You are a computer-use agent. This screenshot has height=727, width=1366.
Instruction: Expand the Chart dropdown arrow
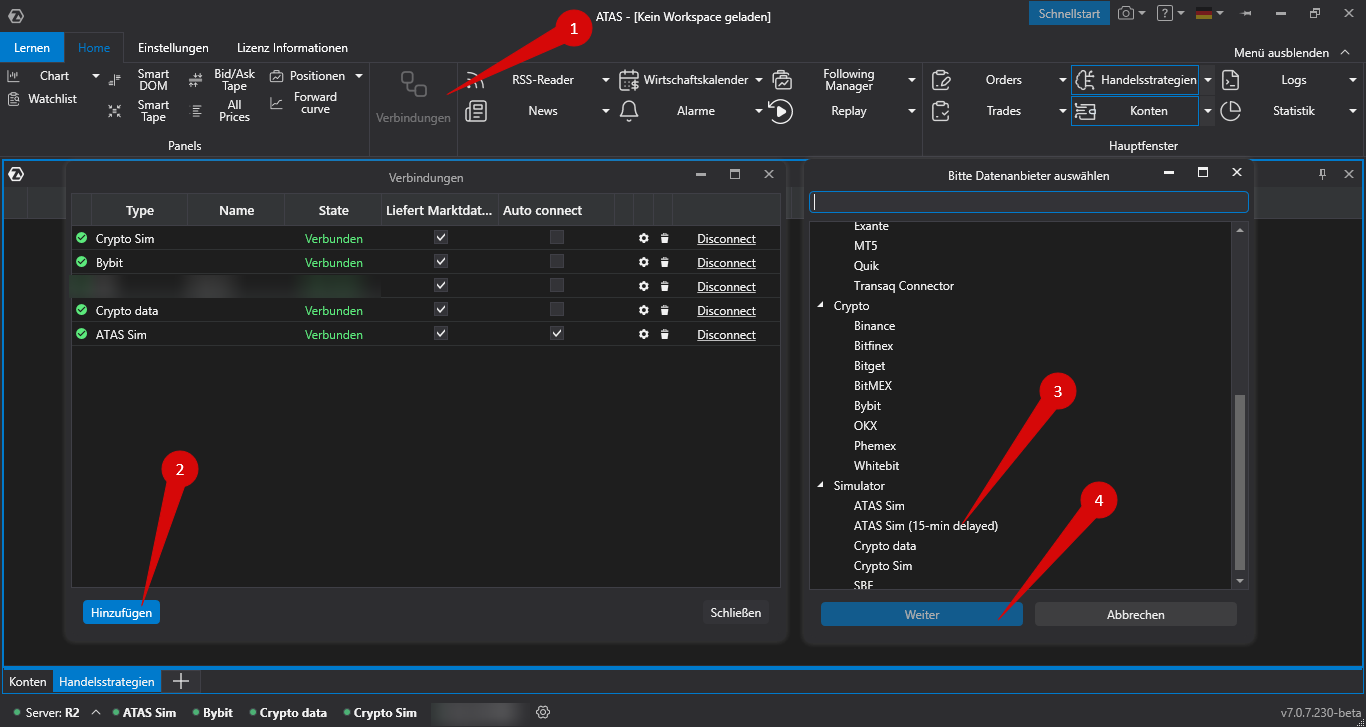point(96,76)
